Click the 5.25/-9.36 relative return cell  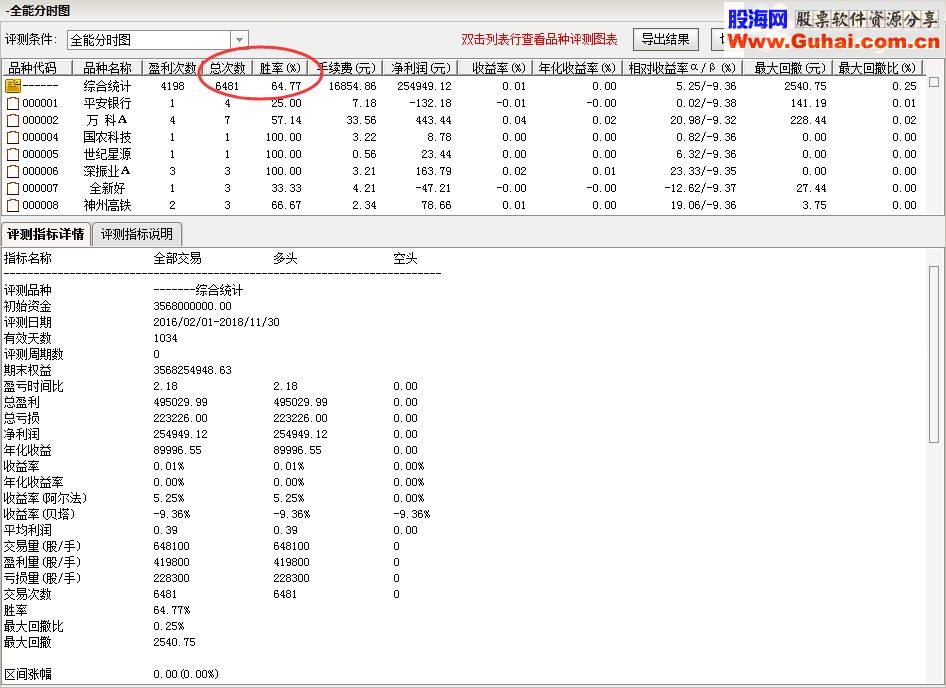706,86
